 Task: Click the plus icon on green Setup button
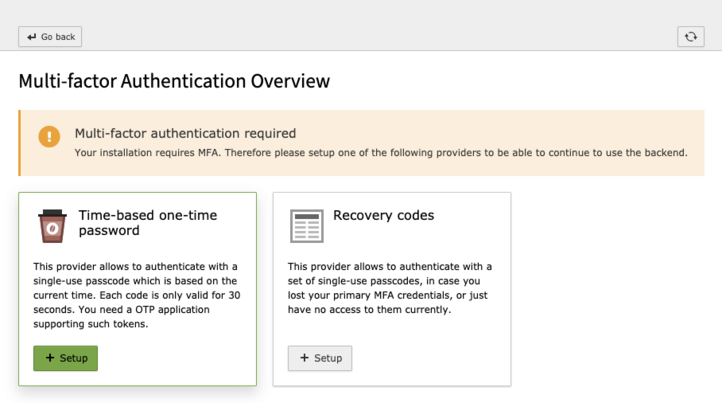tap(50, 358)
